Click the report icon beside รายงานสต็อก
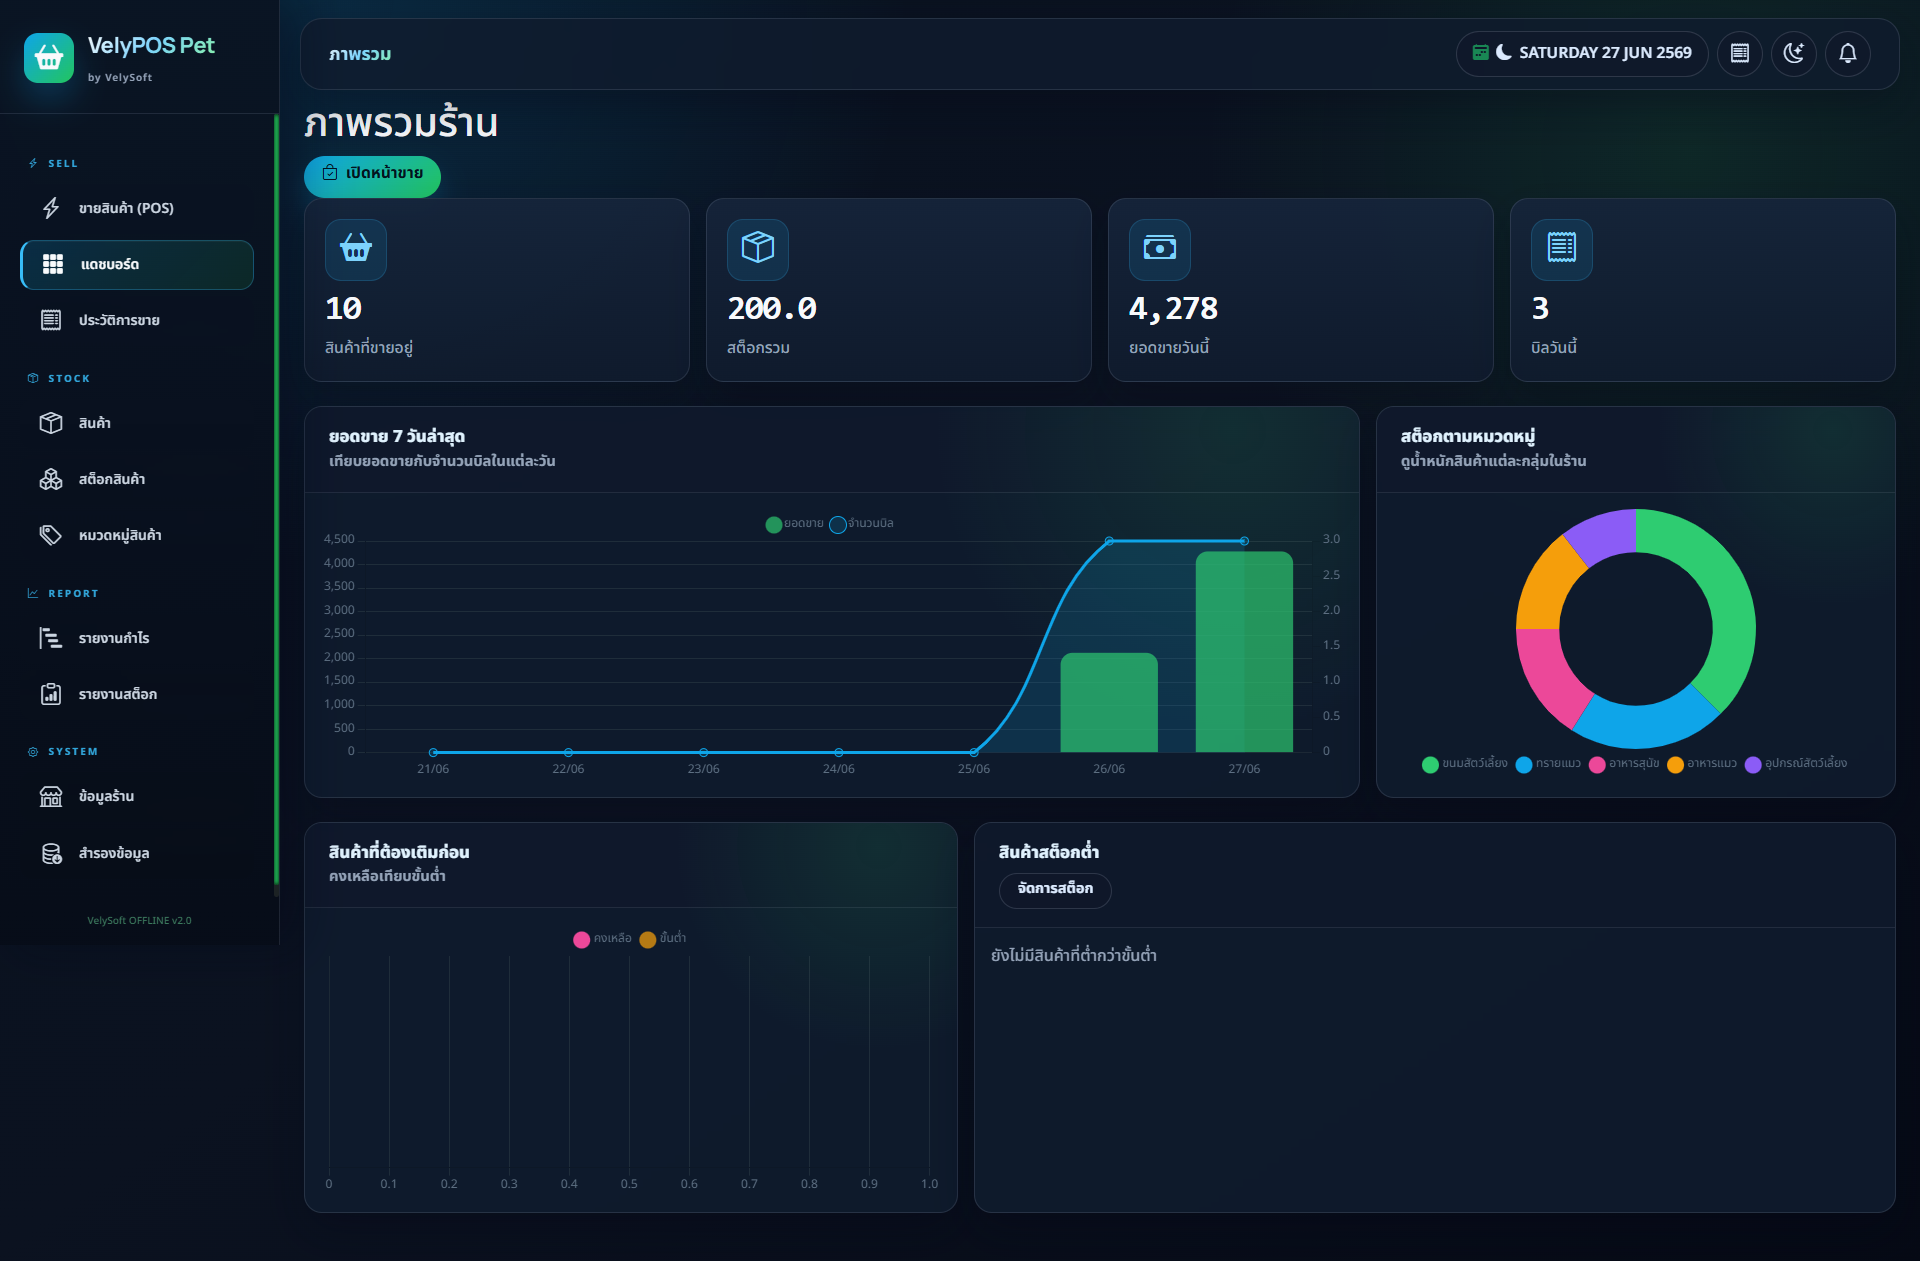Screen dimensions: 1920x1261 click(51, 694)
